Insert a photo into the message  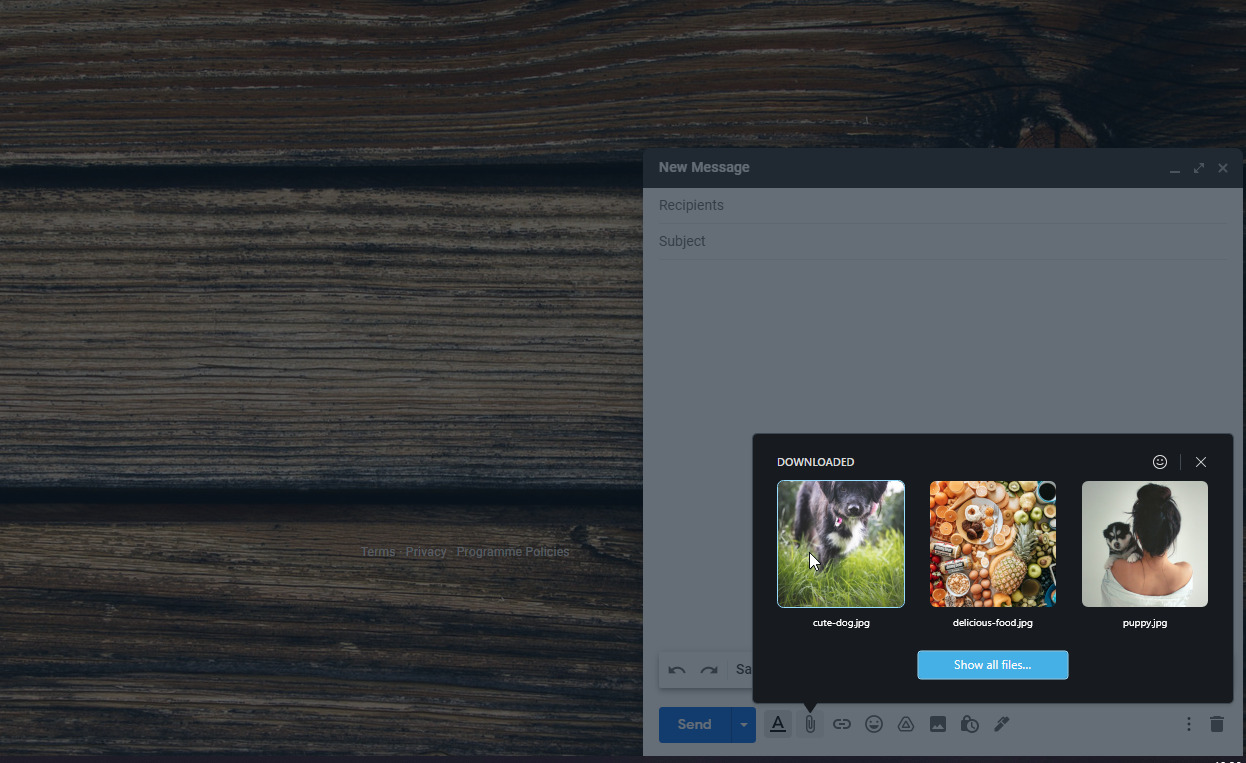pyautogui.click(x=938, y=723)
